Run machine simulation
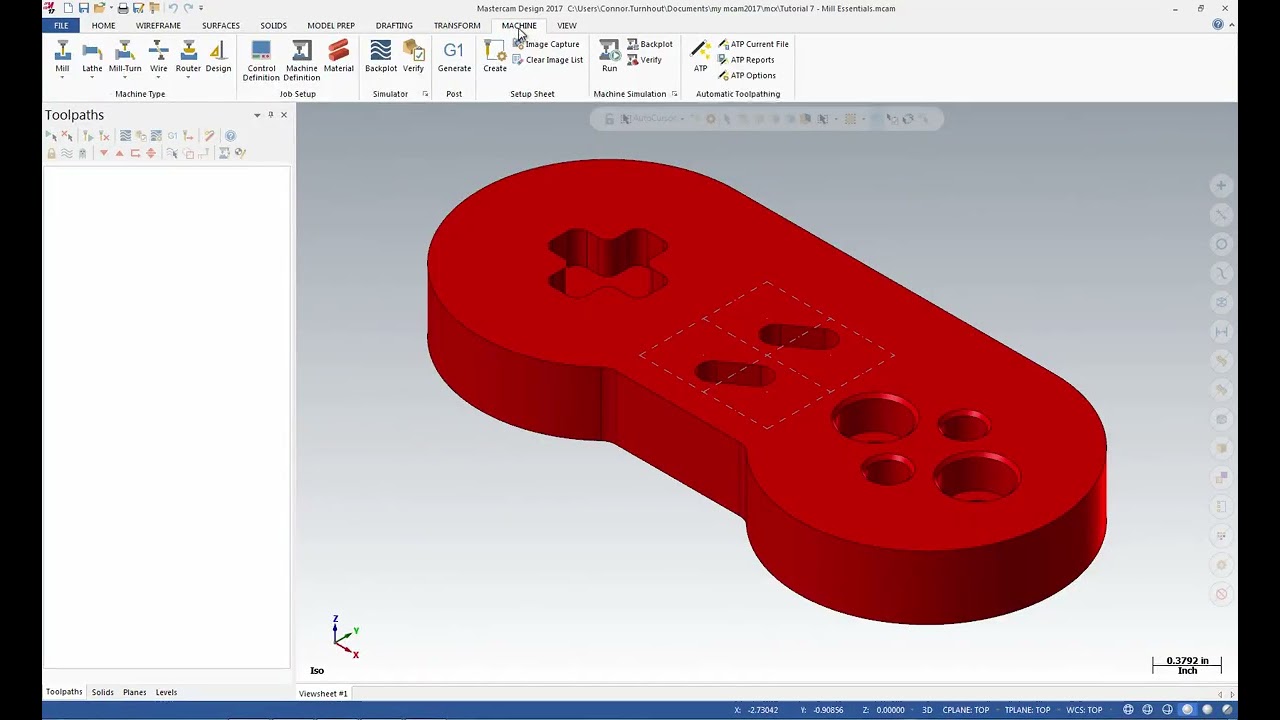This screenshot has width=1280, height=720. pos(609,57)
